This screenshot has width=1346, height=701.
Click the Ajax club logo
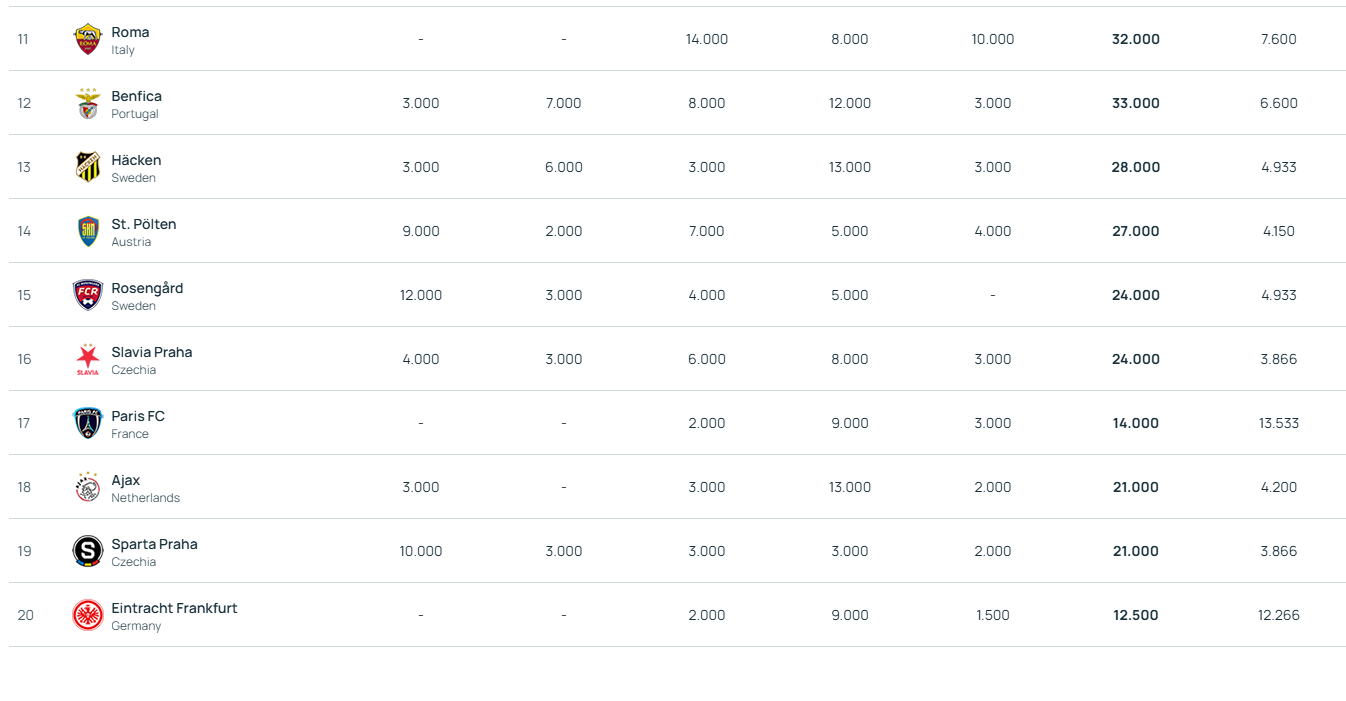click(x=88, y=487)
